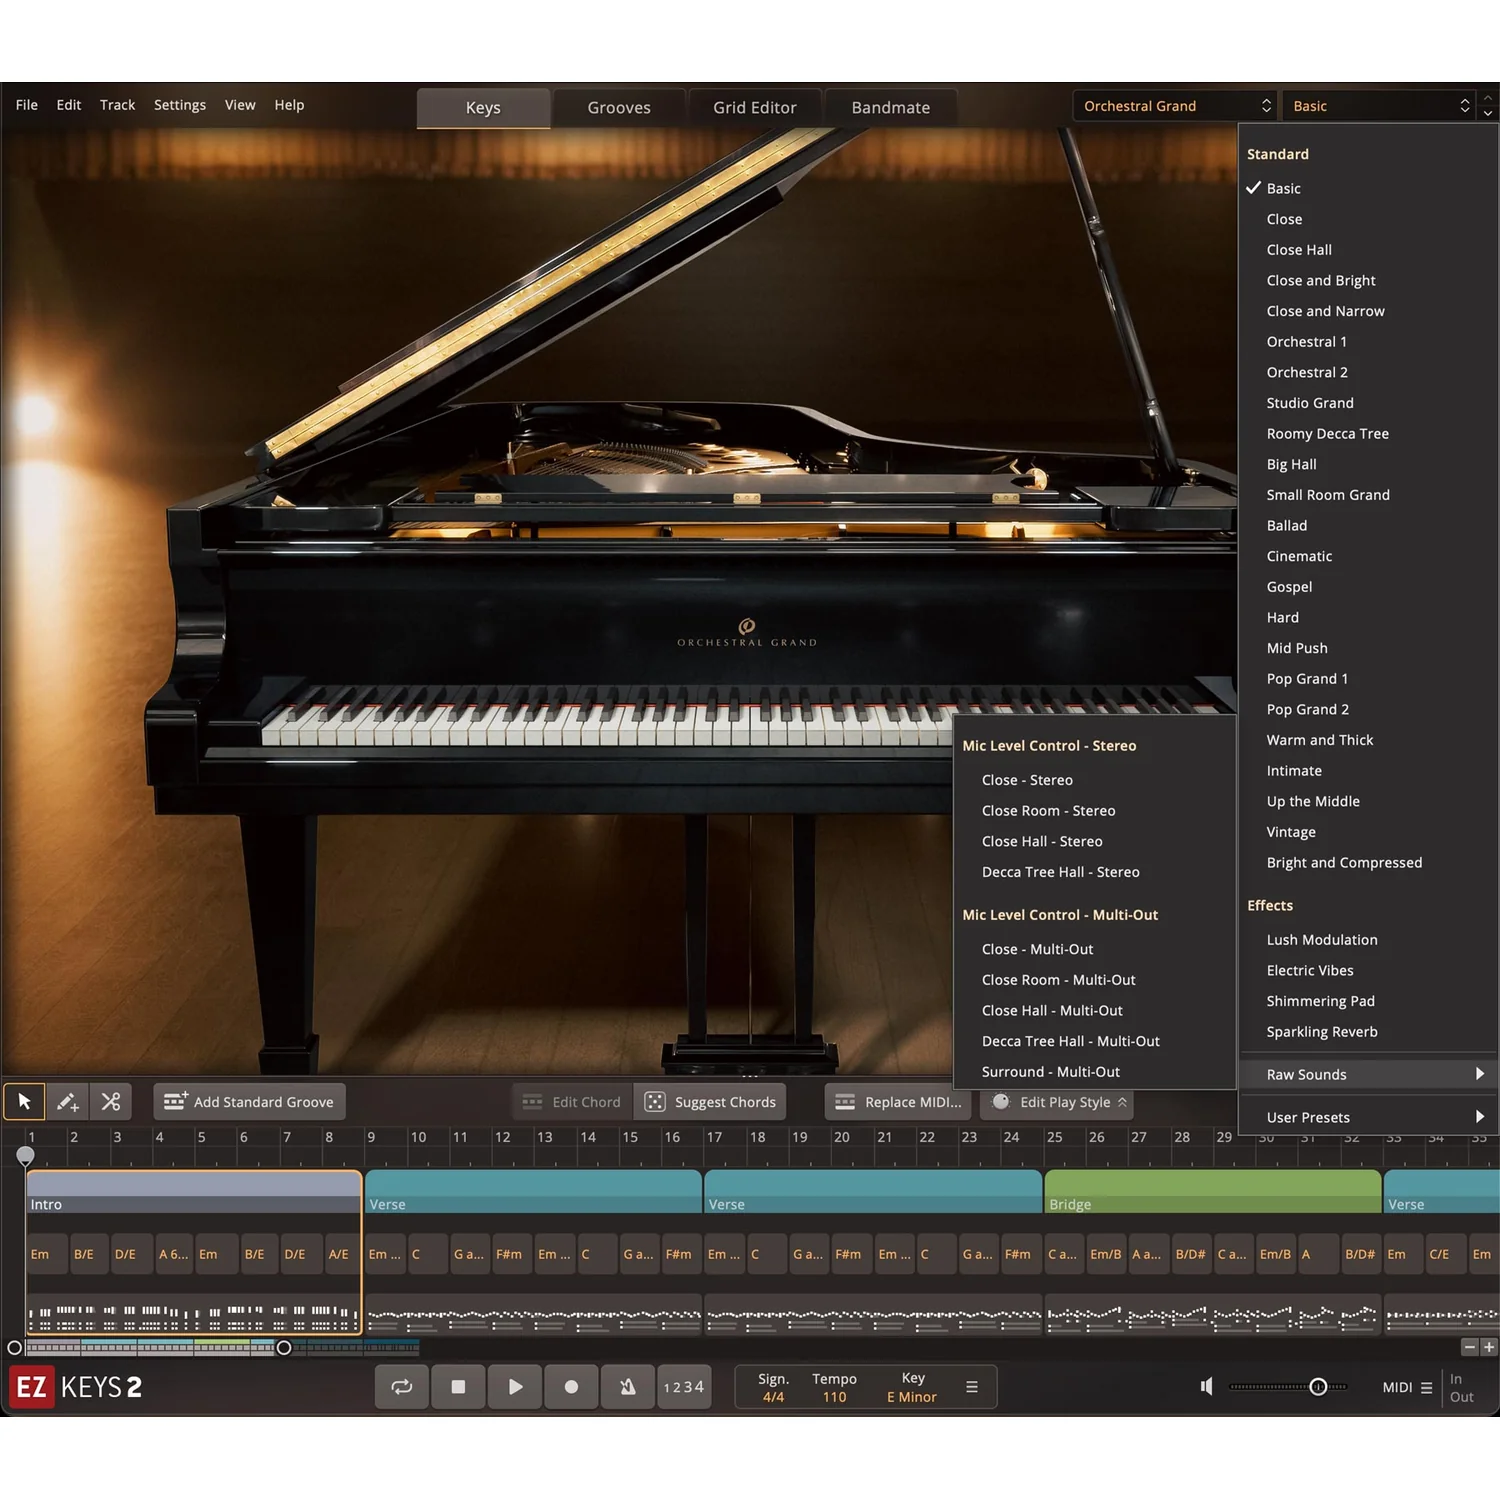This screenshot has width=1500, height=1500.
Task: Zoom in the timeline with plus
Action: pyautogui.click(x=1489, y=1347)
